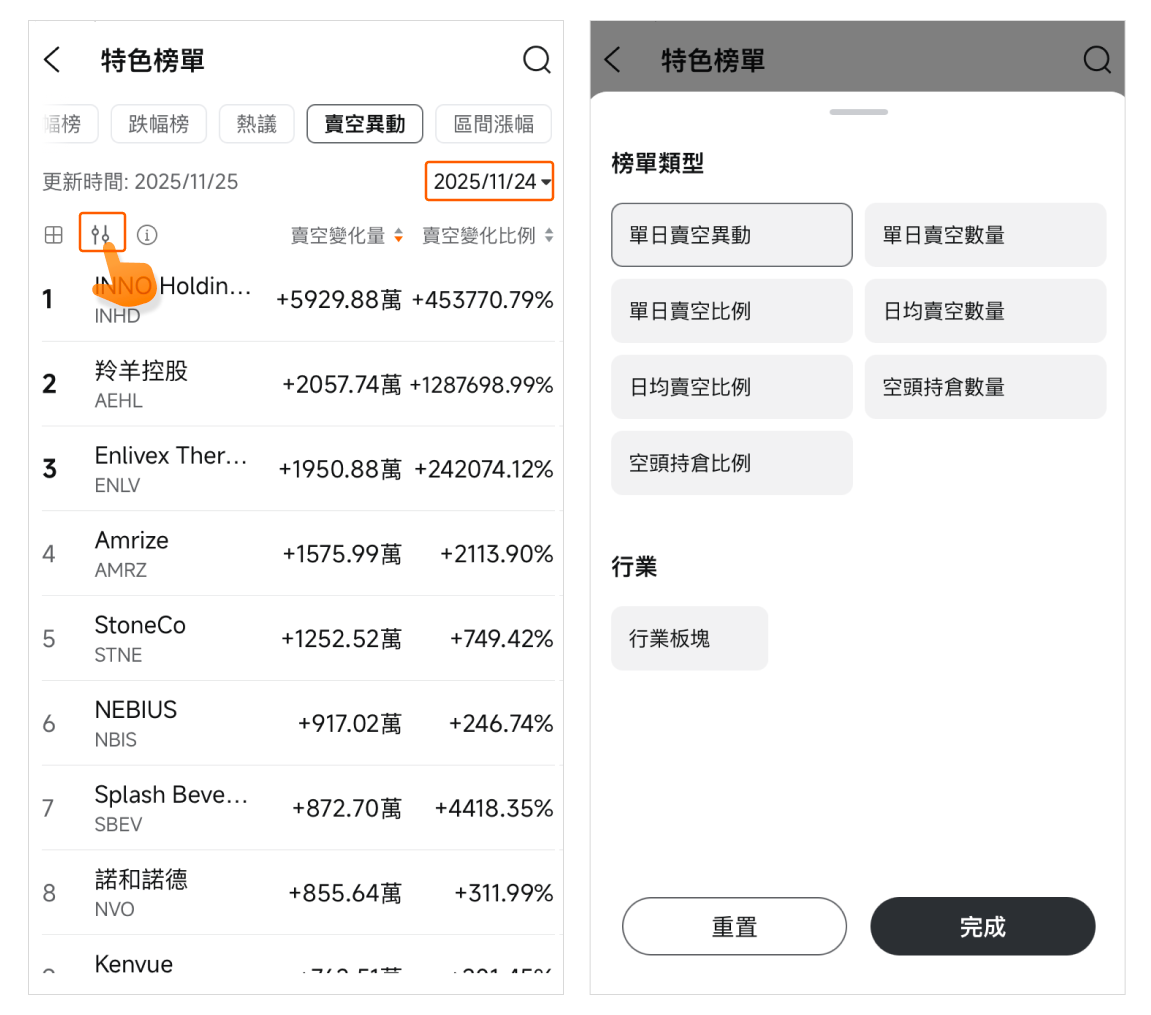
Task: Open the filter settings sliders icon
Action: [x=101, y=235]
